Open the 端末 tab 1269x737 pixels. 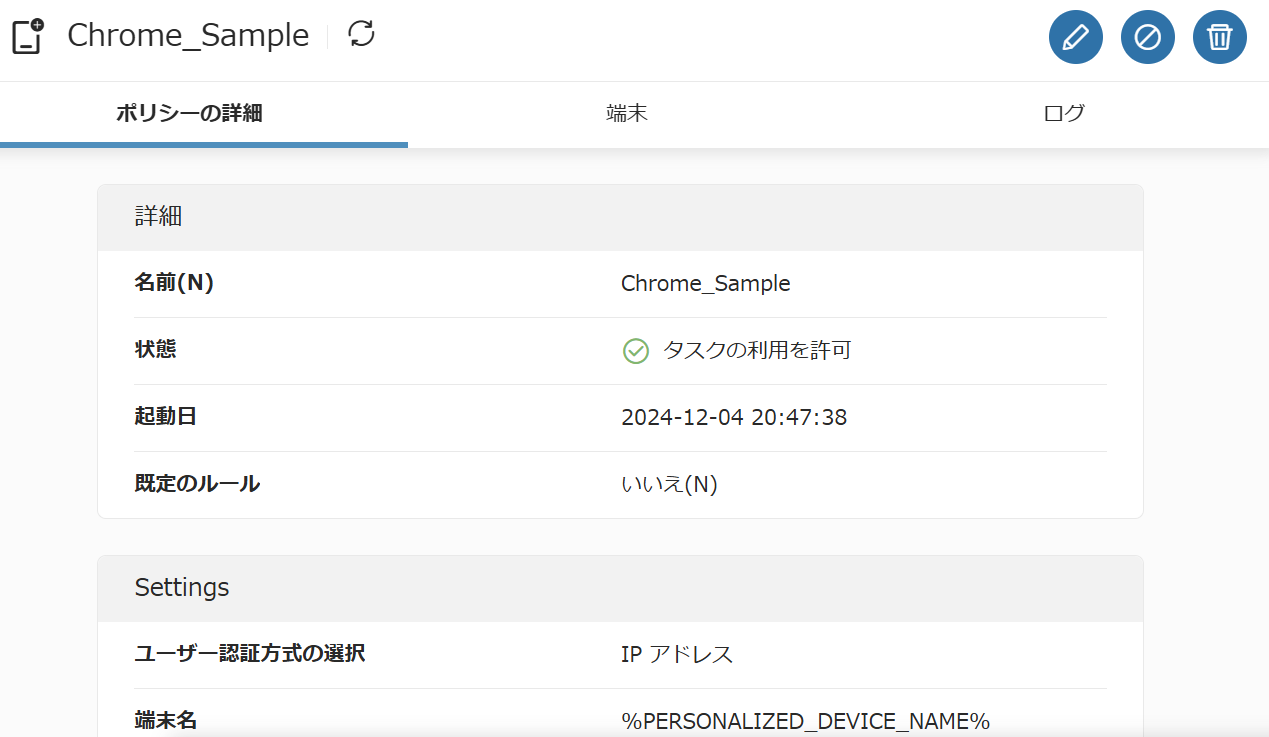[x=627, y=113]
